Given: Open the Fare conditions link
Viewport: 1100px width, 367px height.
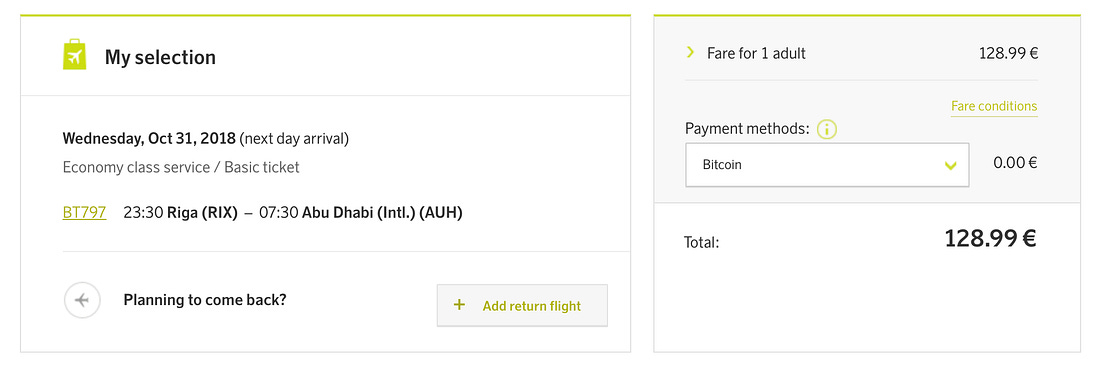Looking at the screenshot, I should (x=994, y=107).
